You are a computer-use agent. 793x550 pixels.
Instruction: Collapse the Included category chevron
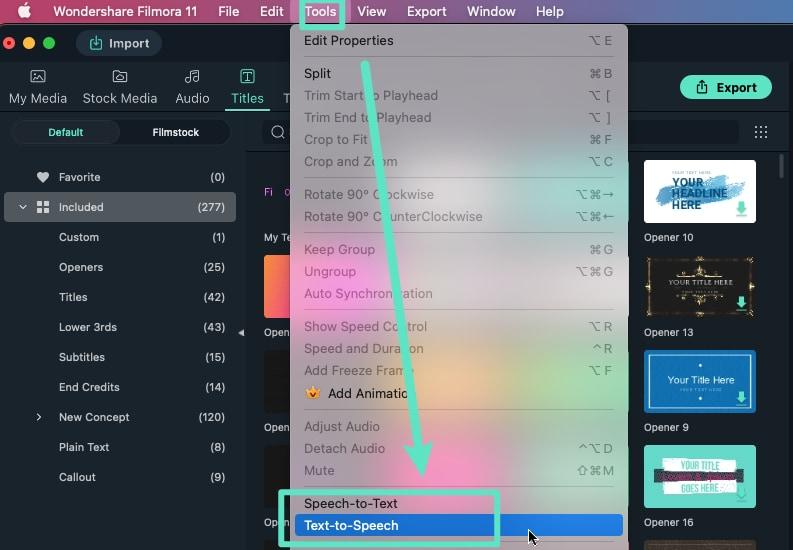23,207
